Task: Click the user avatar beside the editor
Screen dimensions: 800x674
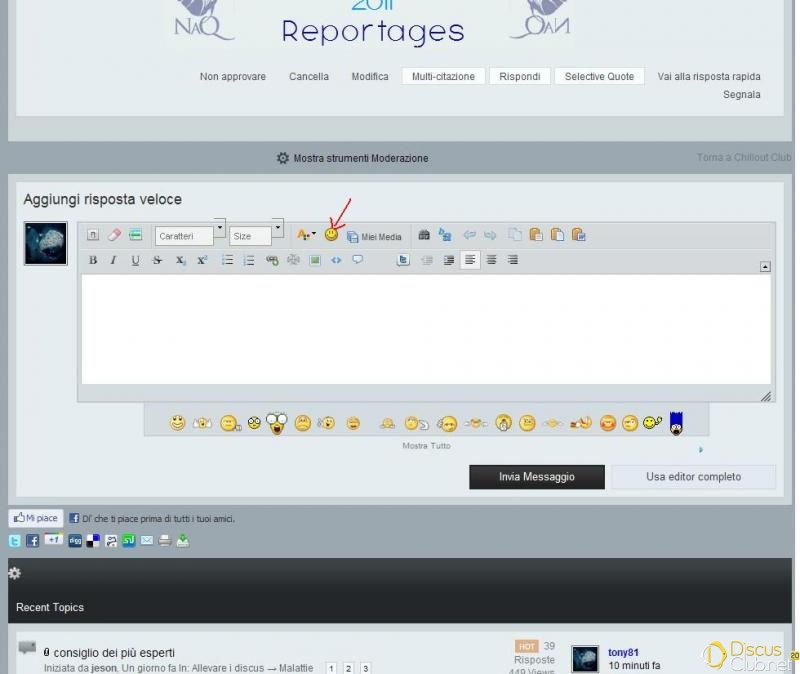Action: (x=45, y=243)
